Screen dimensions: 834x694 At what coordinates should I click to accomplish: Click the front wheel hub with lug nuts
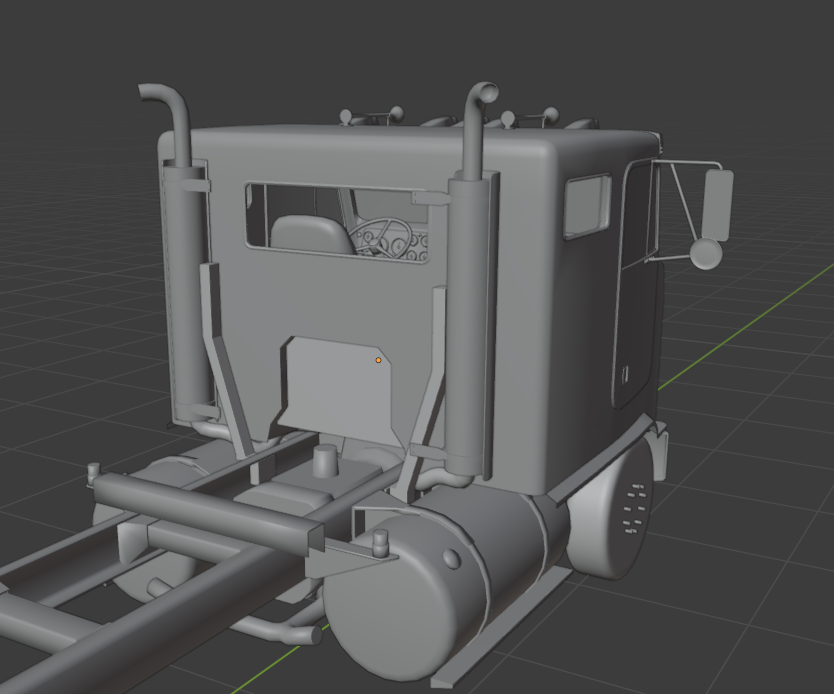click(x=633, y=508)
